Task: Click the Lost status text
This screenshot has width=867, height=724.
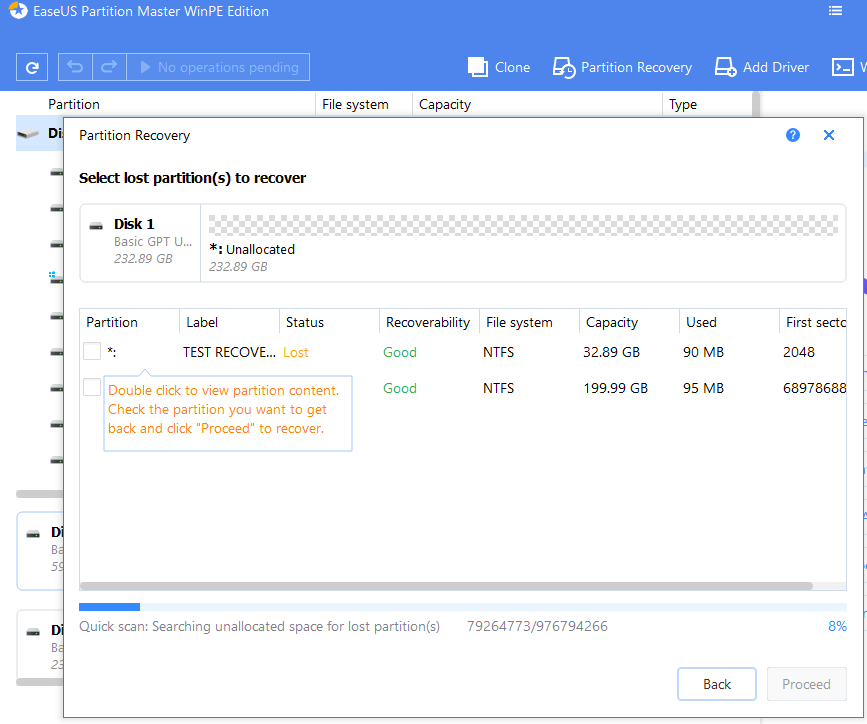Action: click(296, 352)
